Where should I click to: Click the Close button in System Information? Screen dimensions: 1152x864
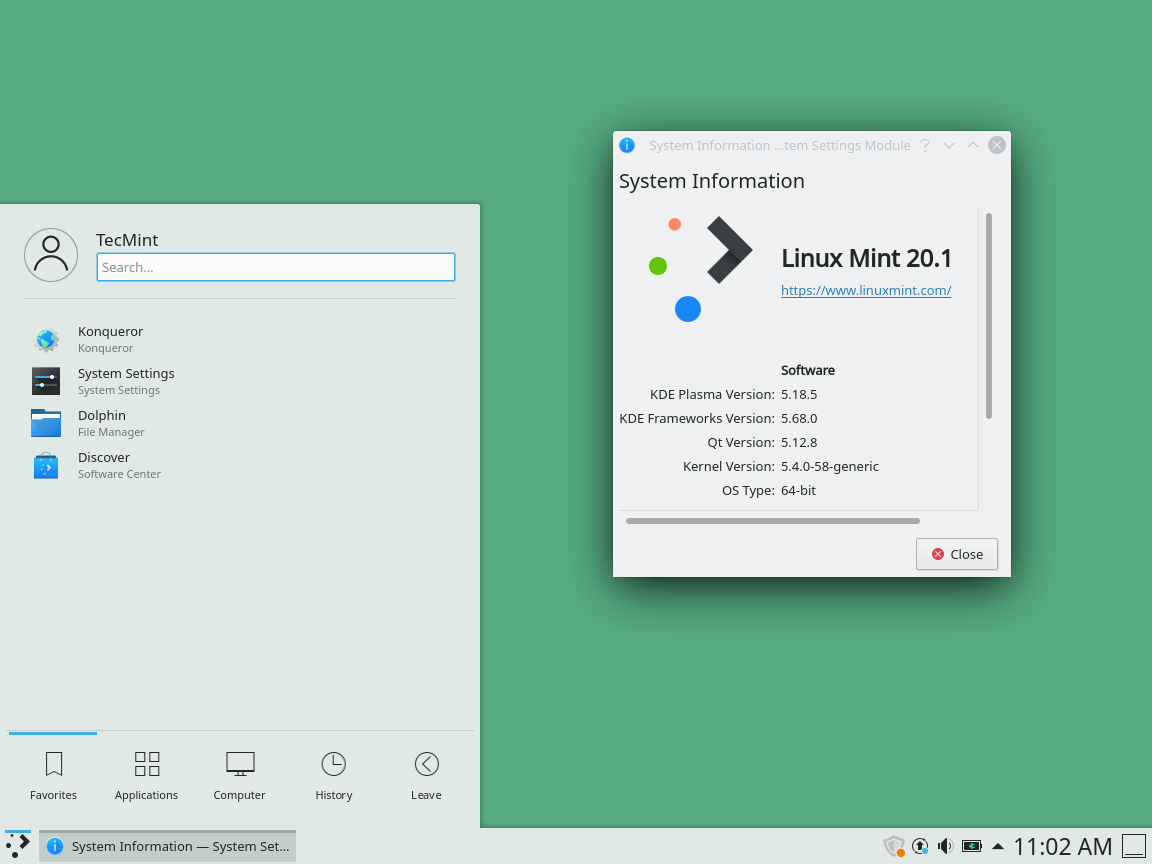[x=957, y=554]
